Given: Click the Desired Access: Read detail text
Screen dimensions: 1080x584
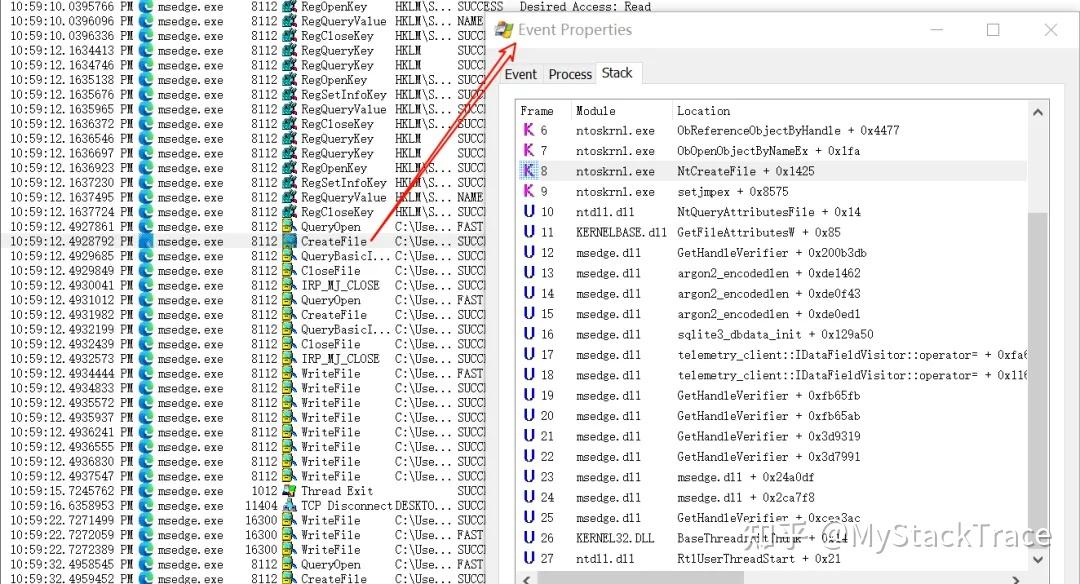Looking at the screenshot, I should [x=585, y=6].
